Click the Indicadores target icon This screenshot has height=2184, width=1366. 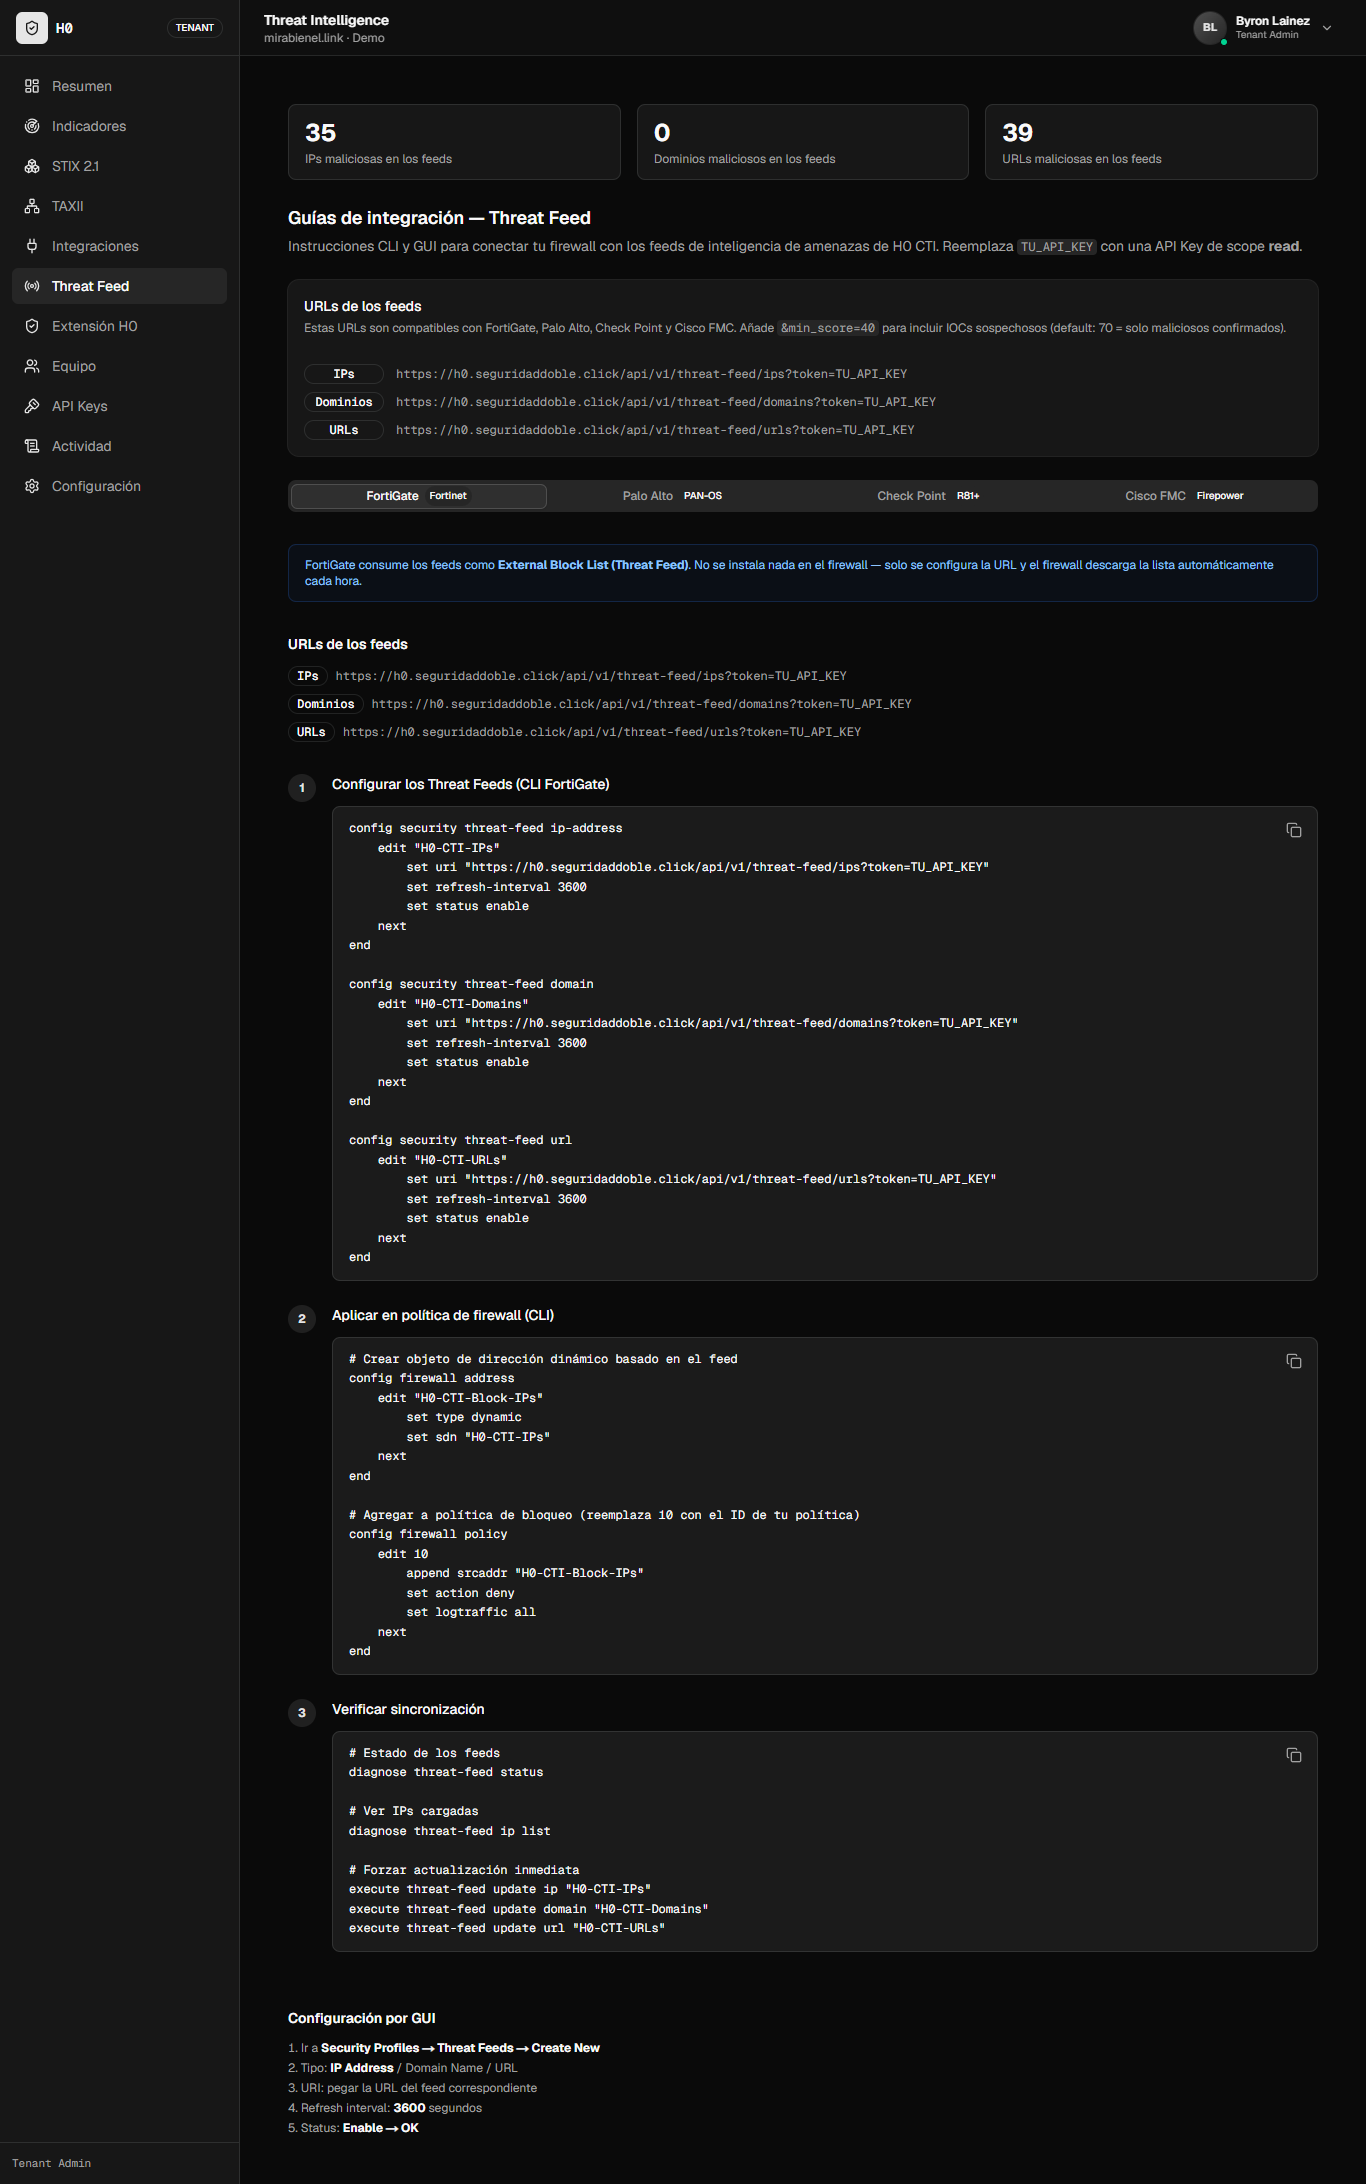click(32, 126)
